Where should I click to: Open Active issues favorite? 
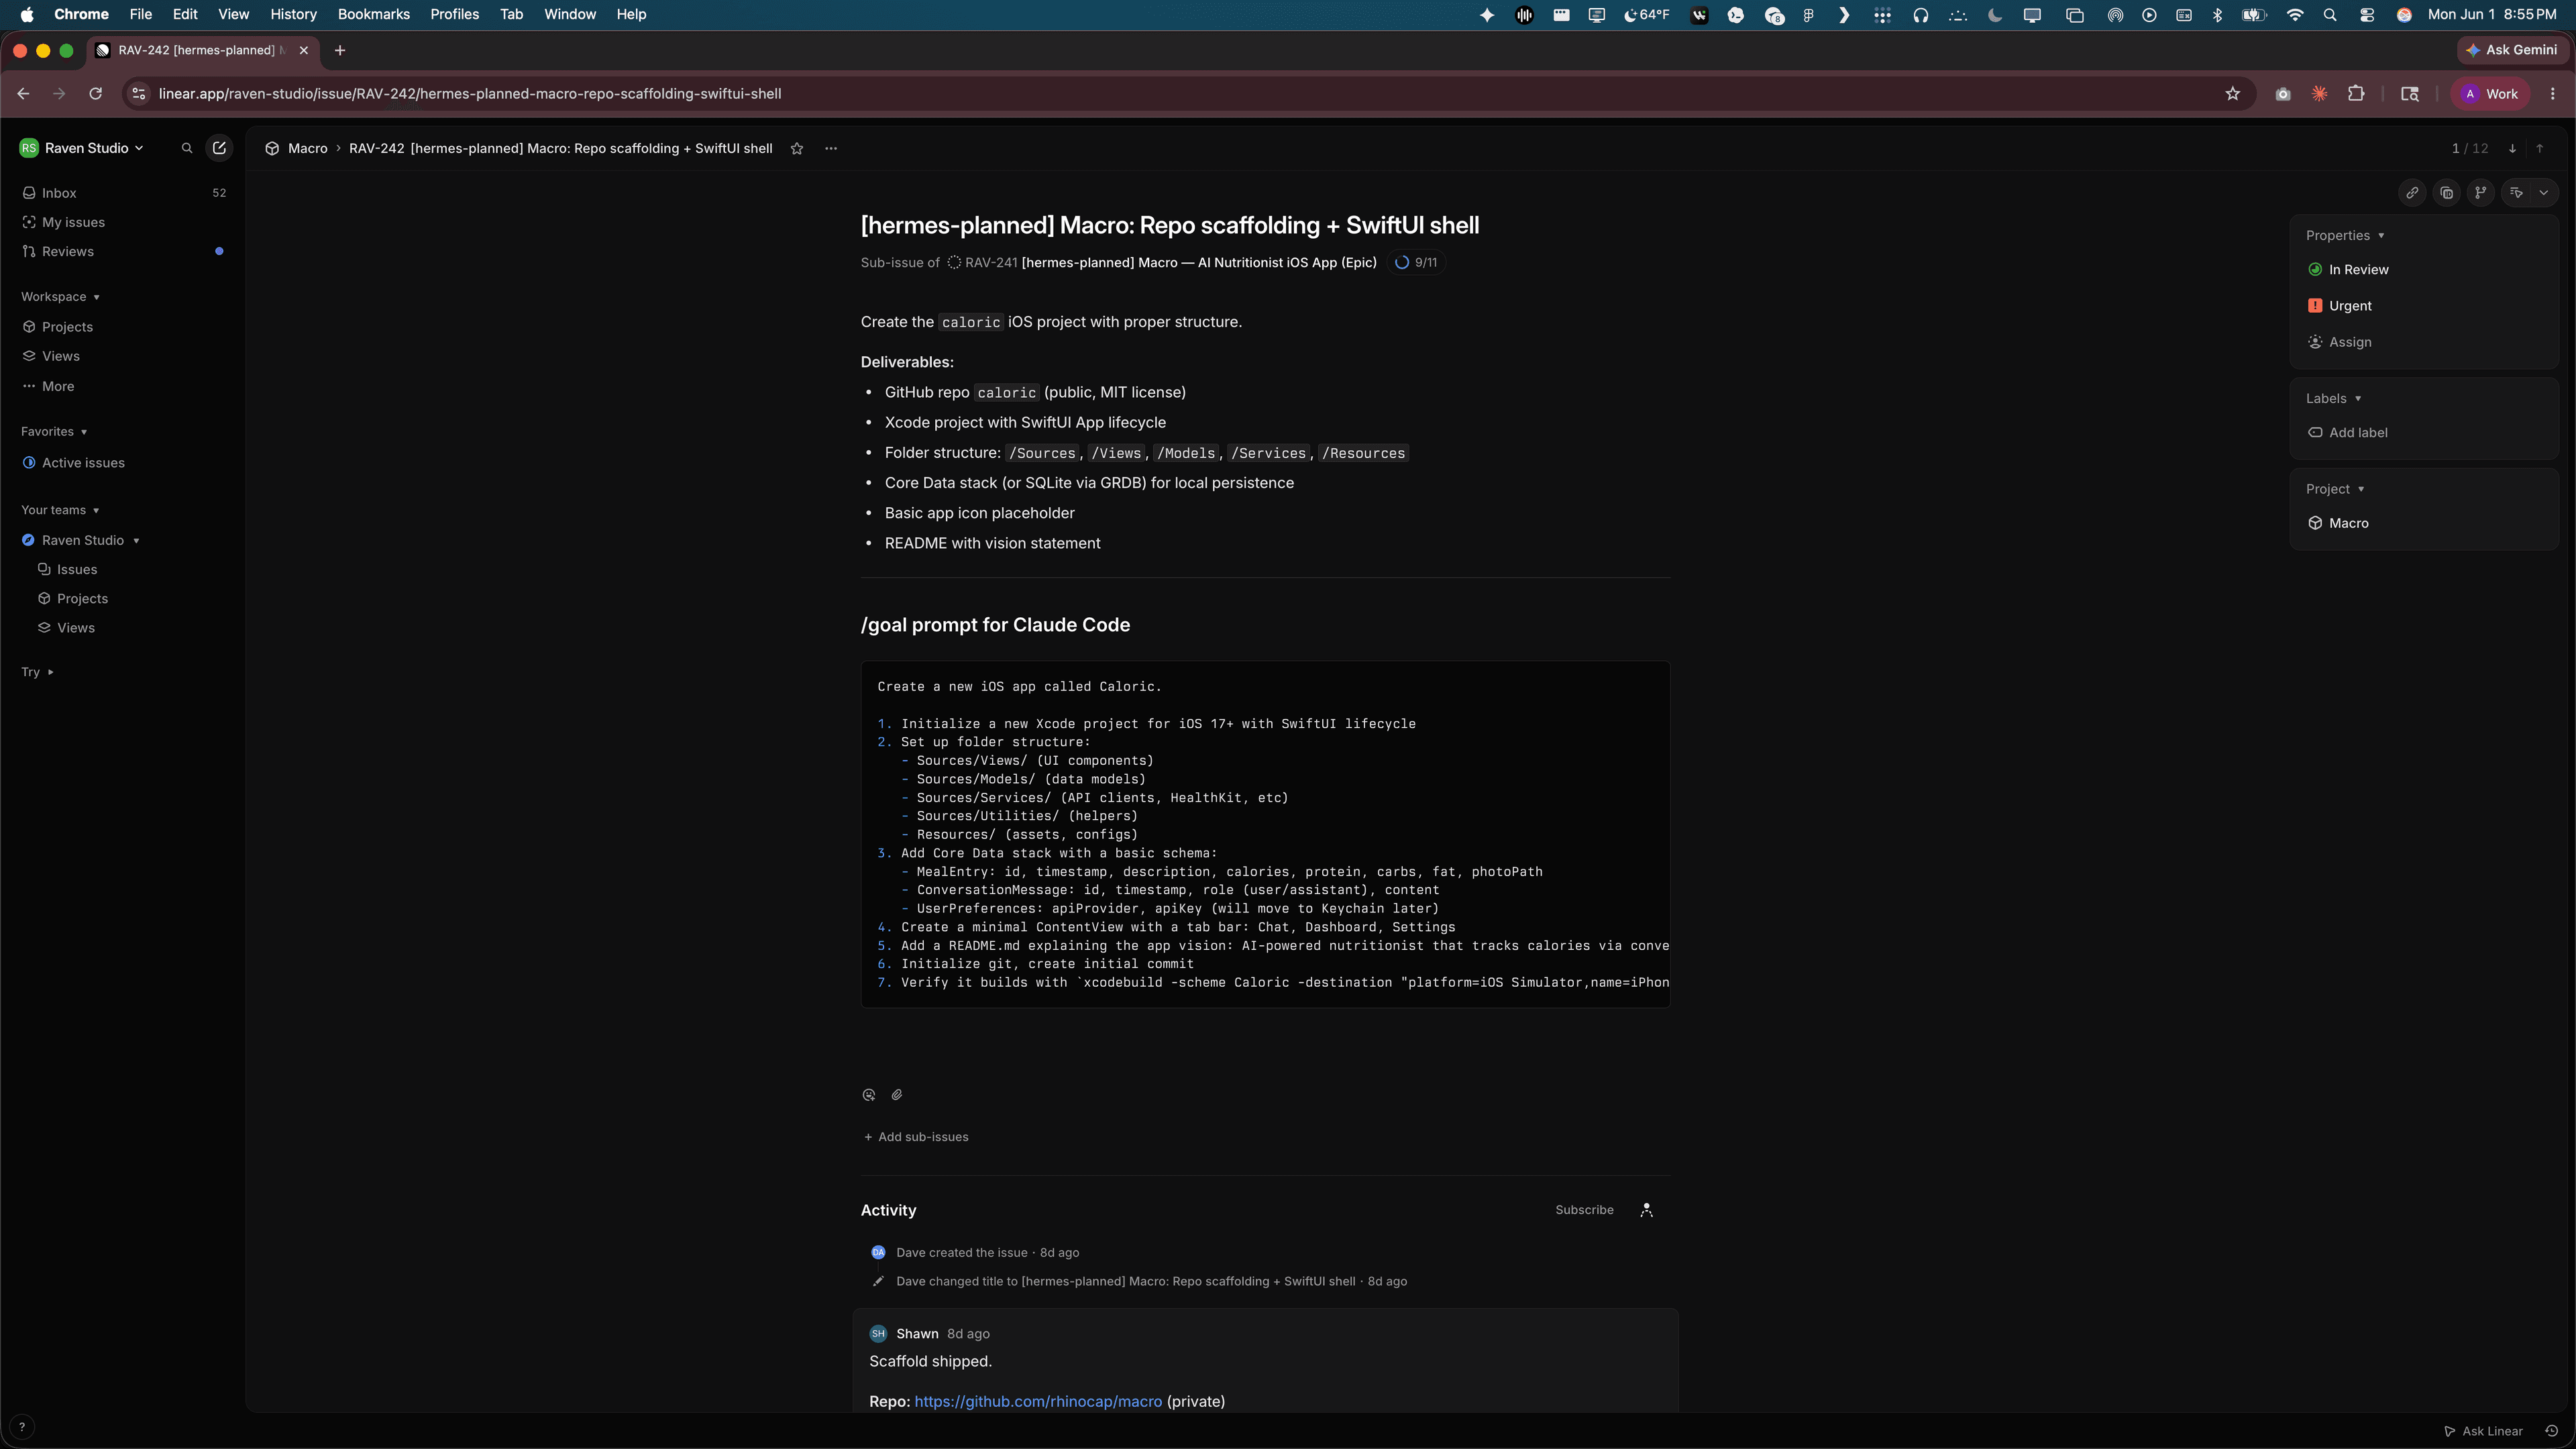(x=124, y=463)
